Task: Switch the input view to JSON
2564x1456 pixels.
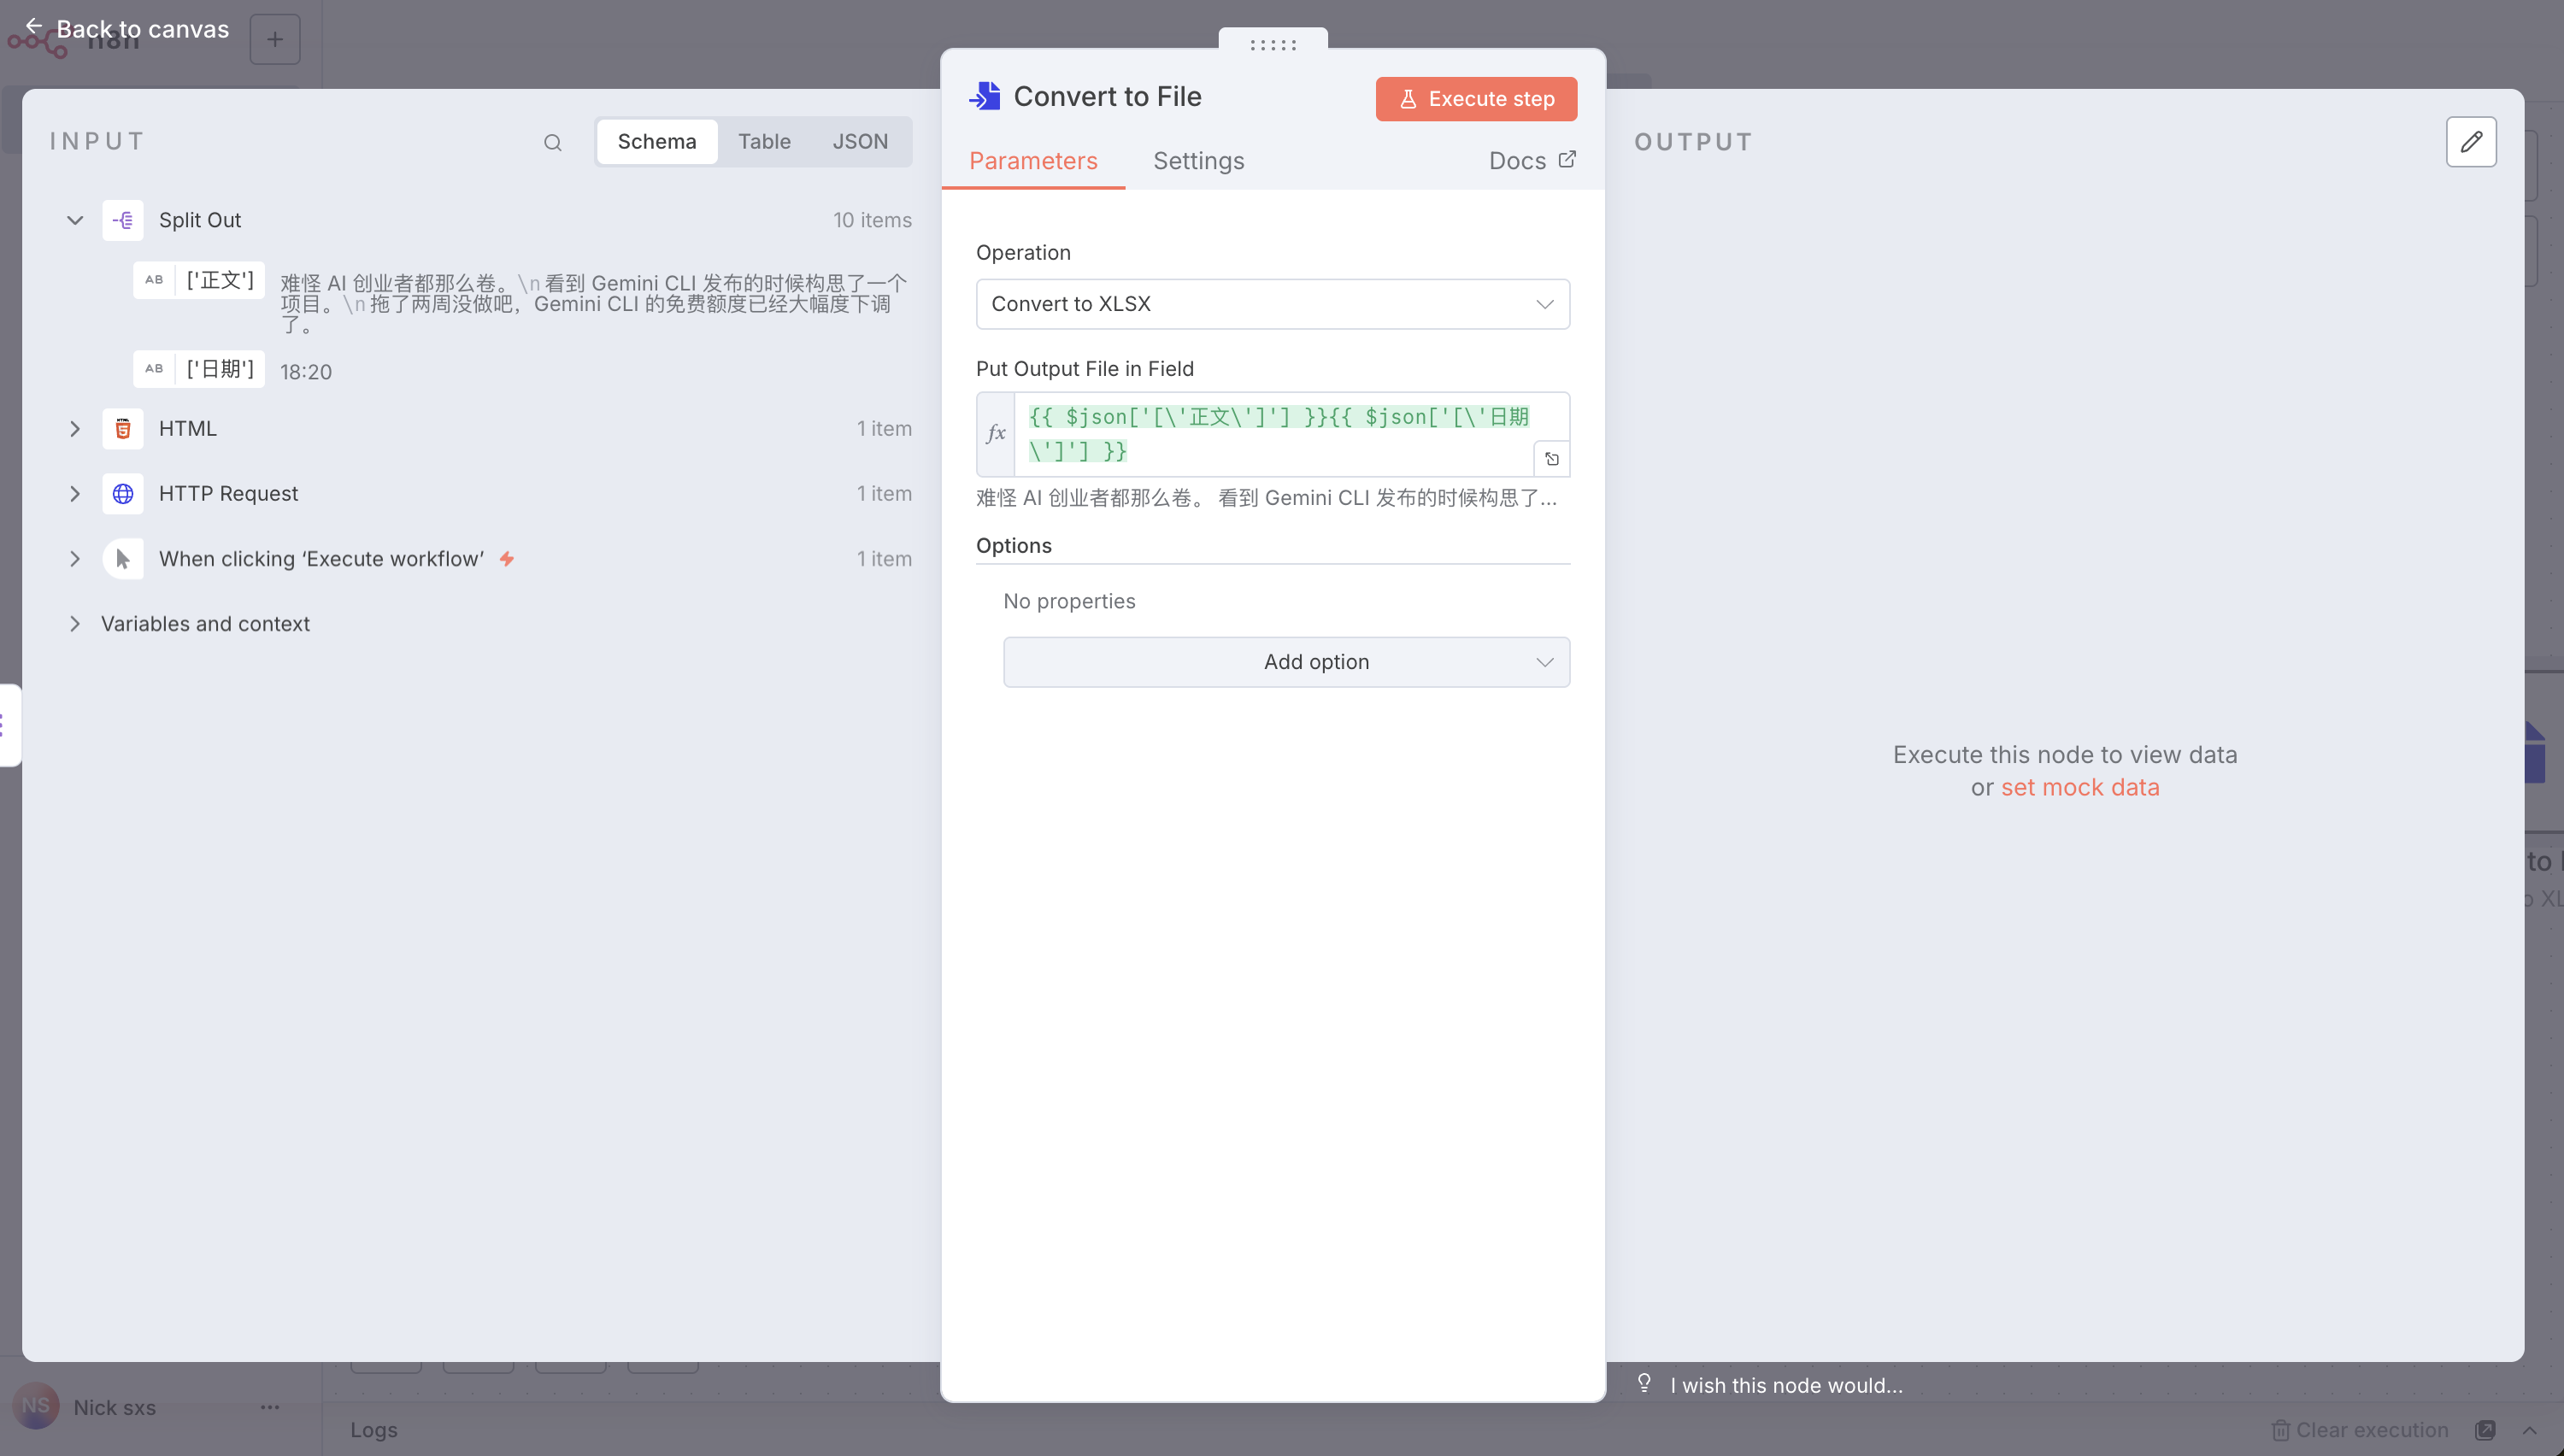Action: (859, 142)
